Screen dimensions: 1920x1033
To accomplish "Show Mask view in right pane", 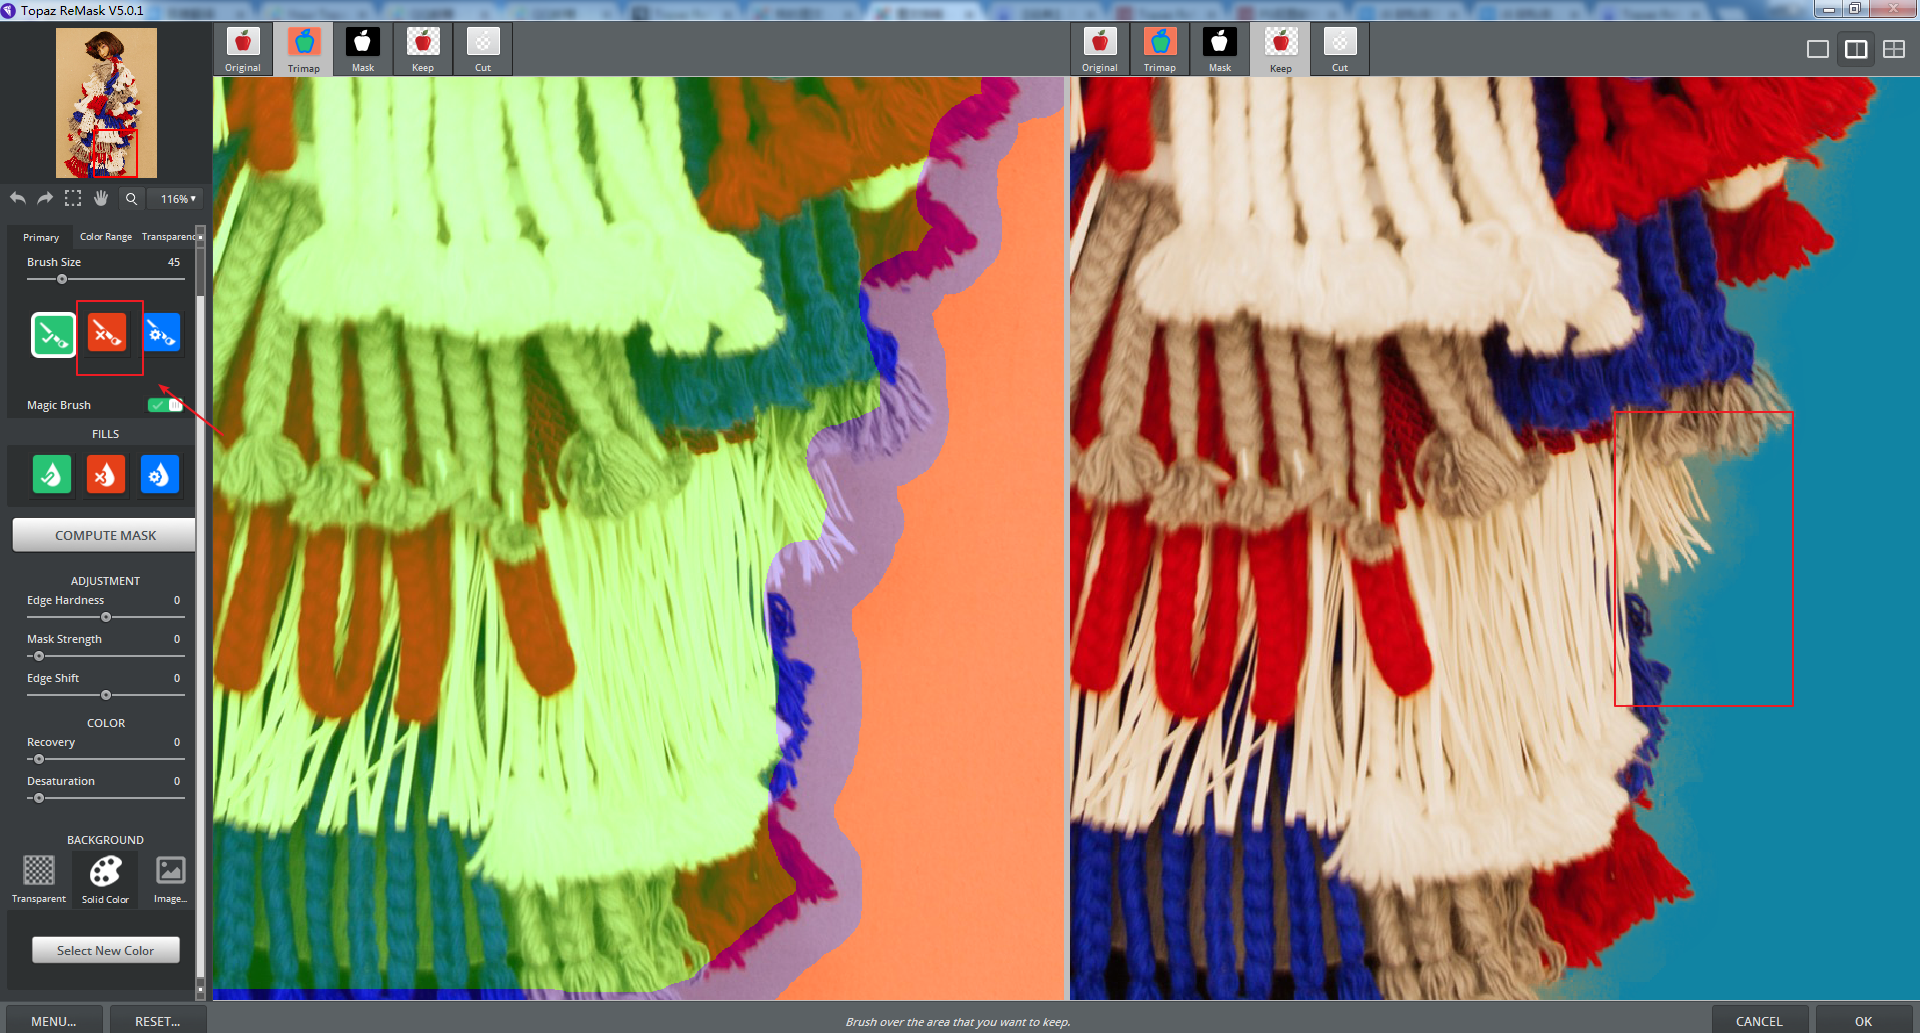I will click(x=1220, y=50).
